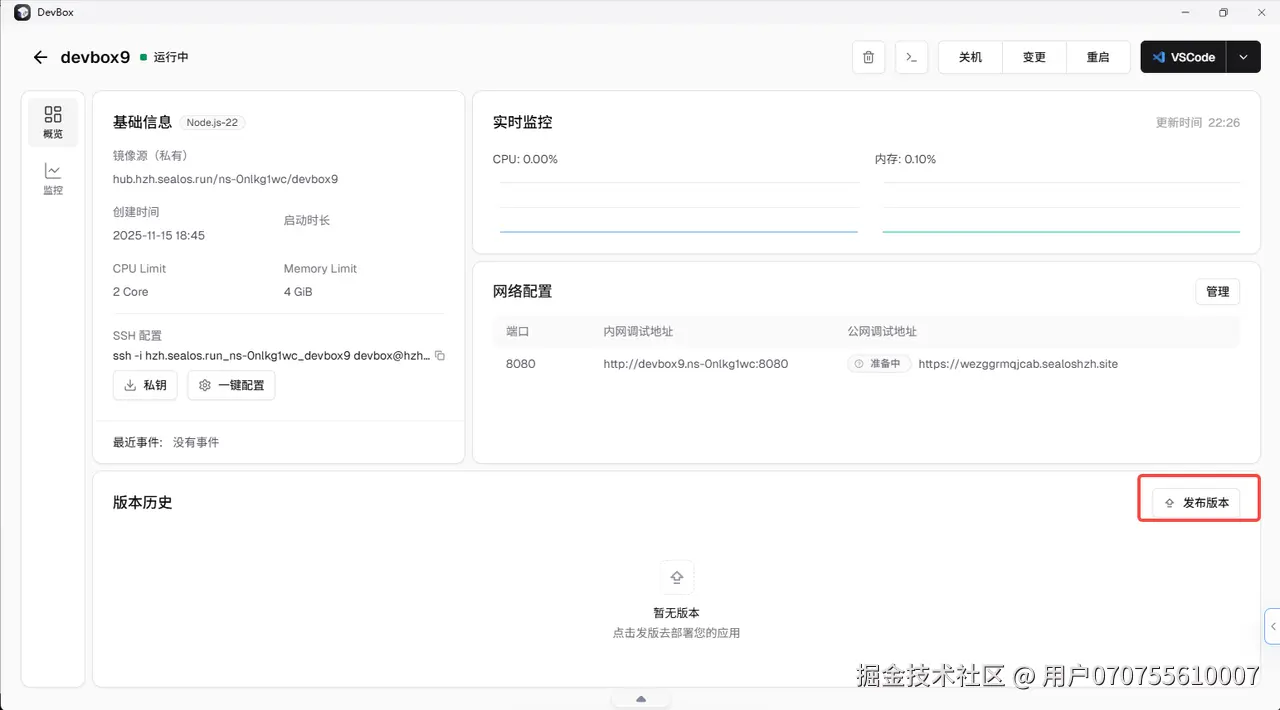Image resolution: width=1280 pixels, height=710 pixels.
Task: Open the right-edge side drawer chevron
Action: pyautogui.click(x=1272, y=626)
